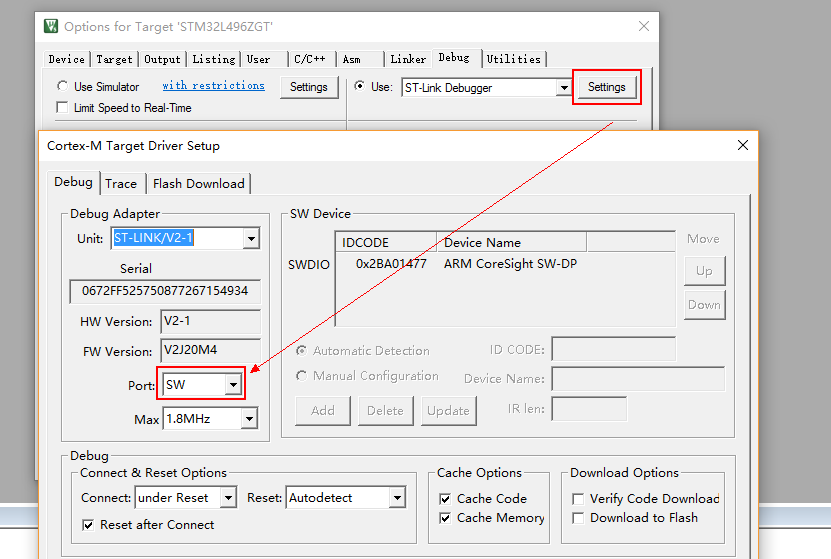Switch to the Flash Download tab
This screenshot has width=831, height=559.
point(198,183)
